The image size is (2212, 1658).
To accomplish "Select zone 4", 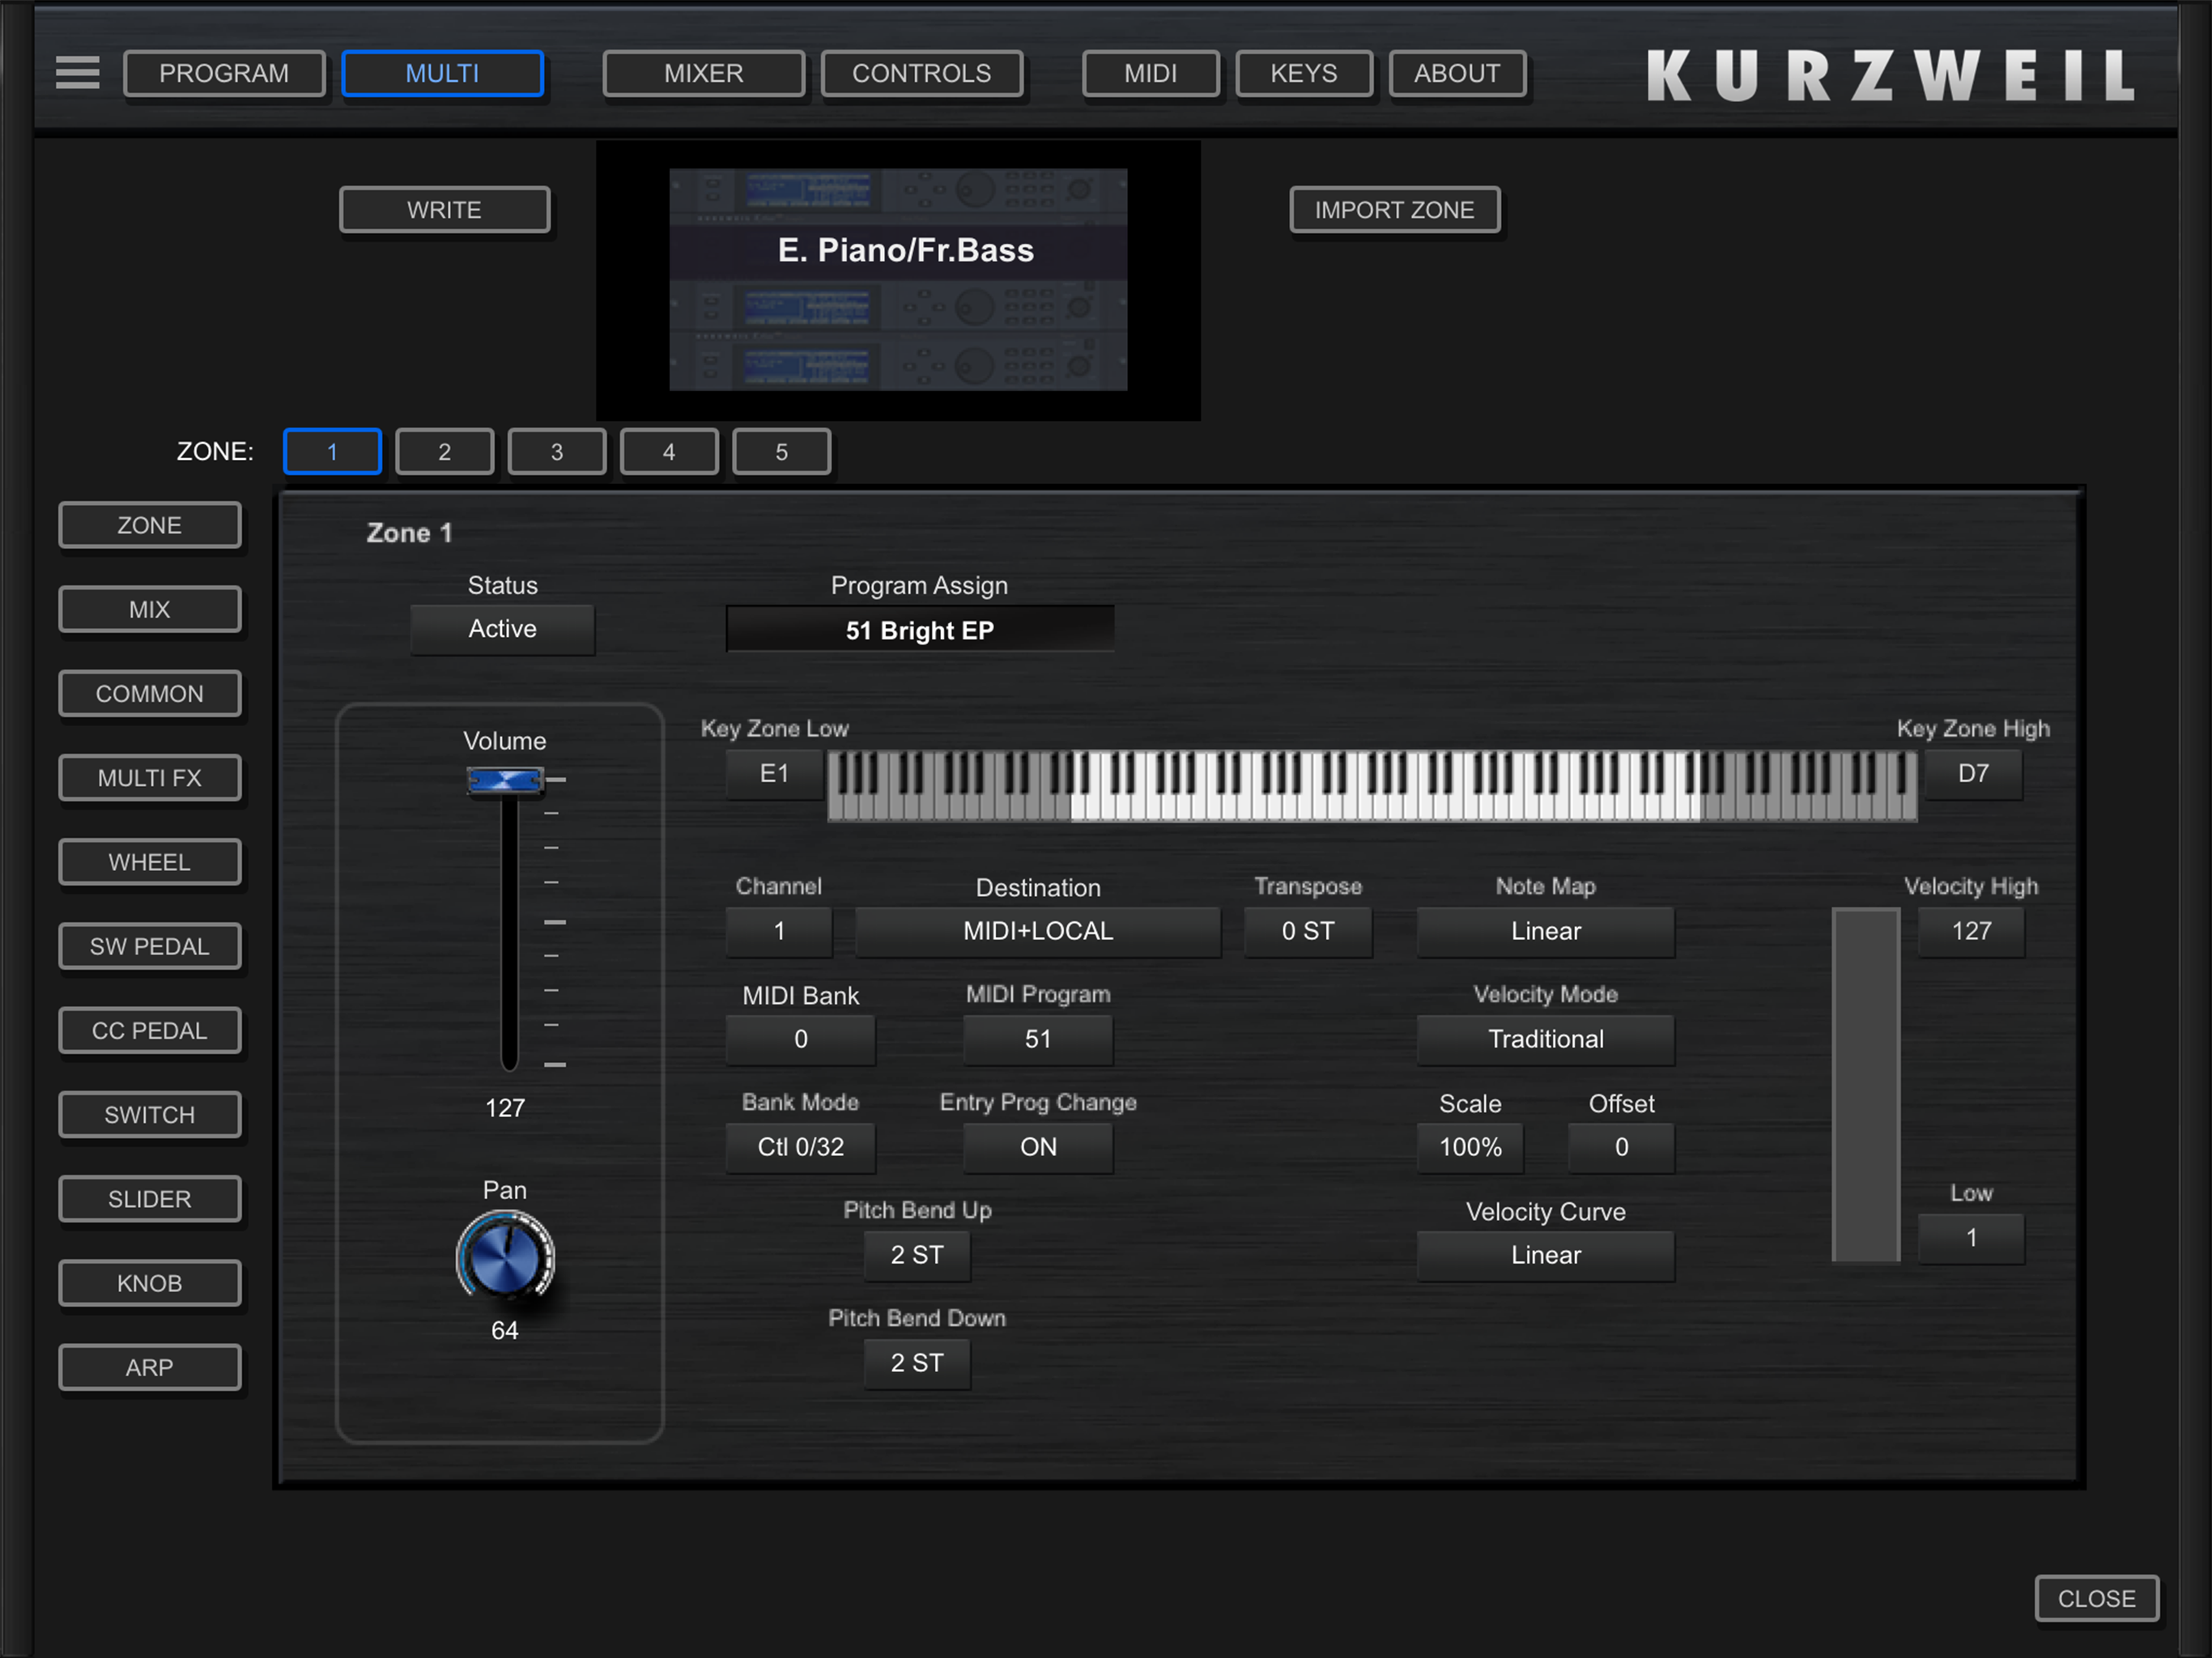I will click(x=669, y=451).
